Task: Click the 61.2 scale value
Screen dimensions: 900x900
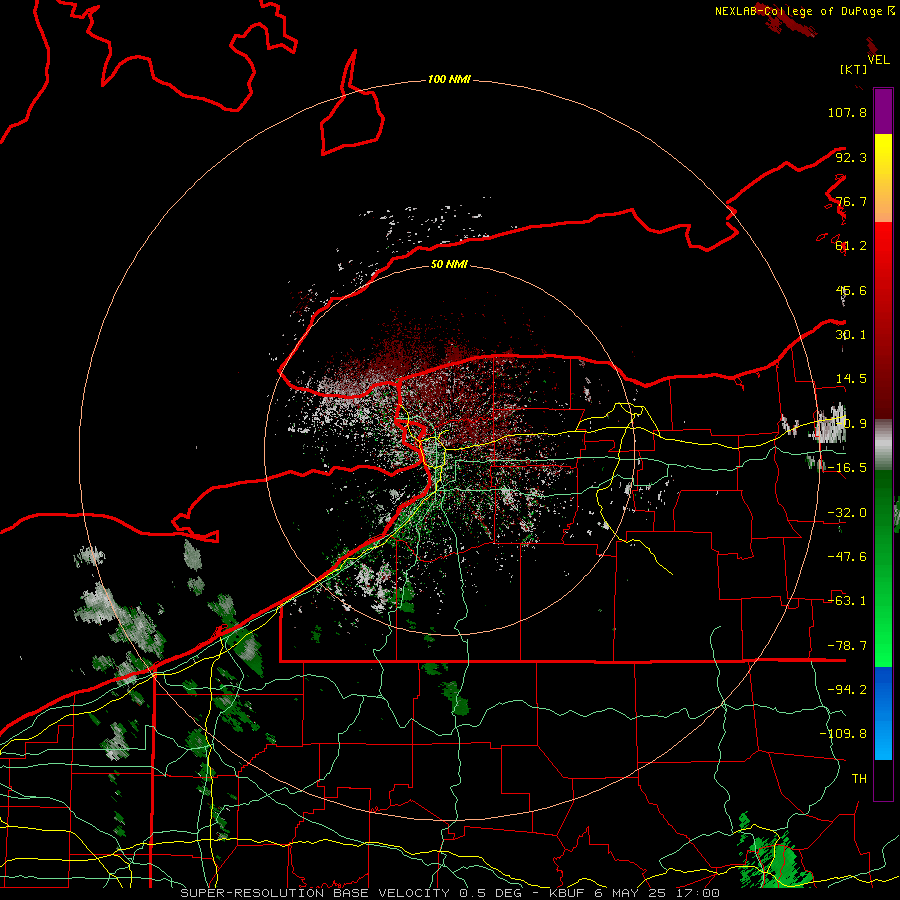Action: (x=851, y=246)
